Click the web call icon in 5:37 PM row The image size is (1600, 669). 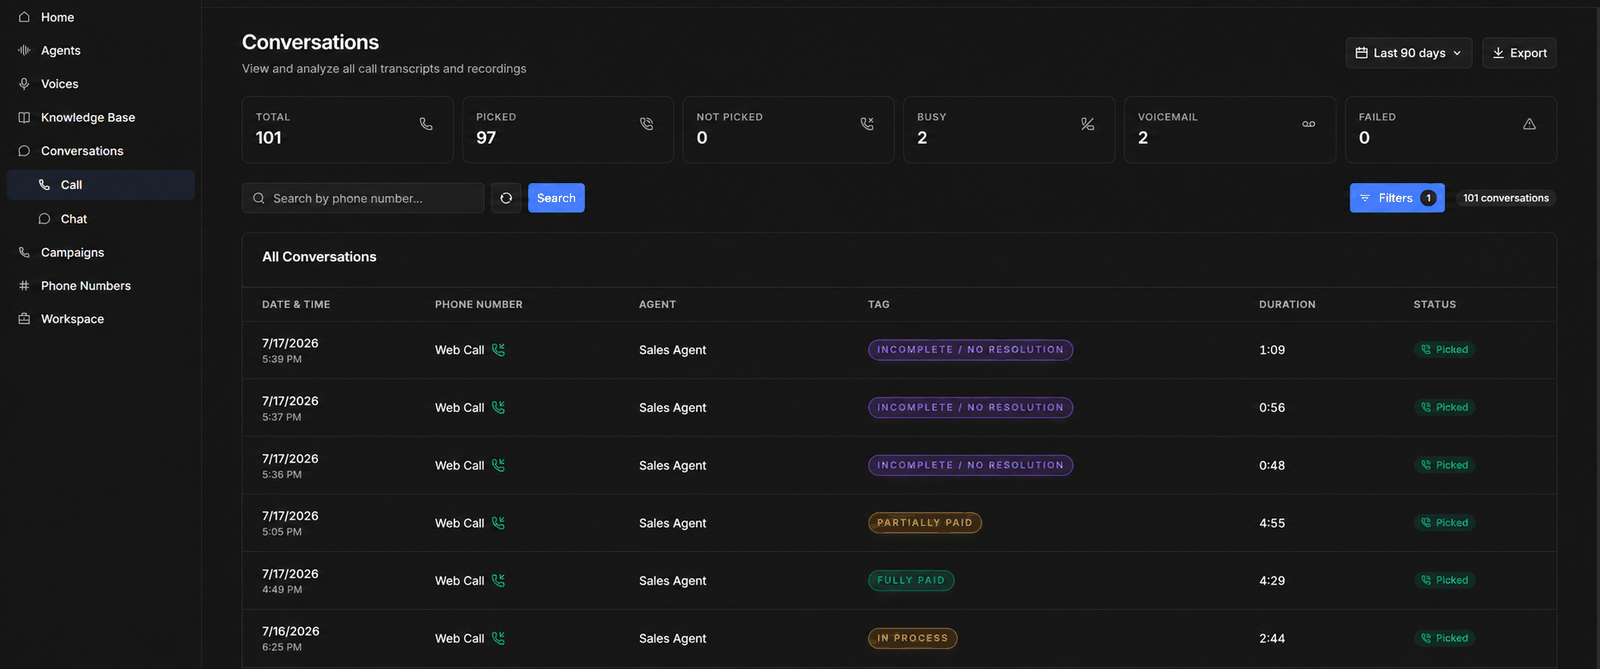(x=498, y=407)
